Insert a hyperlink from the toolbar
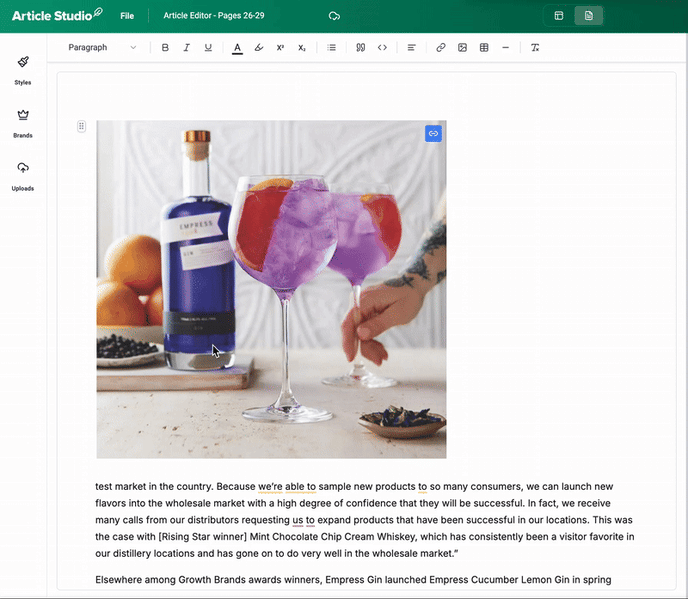Image resolution: width=688 pixels, height=599 pixels. 440,48
